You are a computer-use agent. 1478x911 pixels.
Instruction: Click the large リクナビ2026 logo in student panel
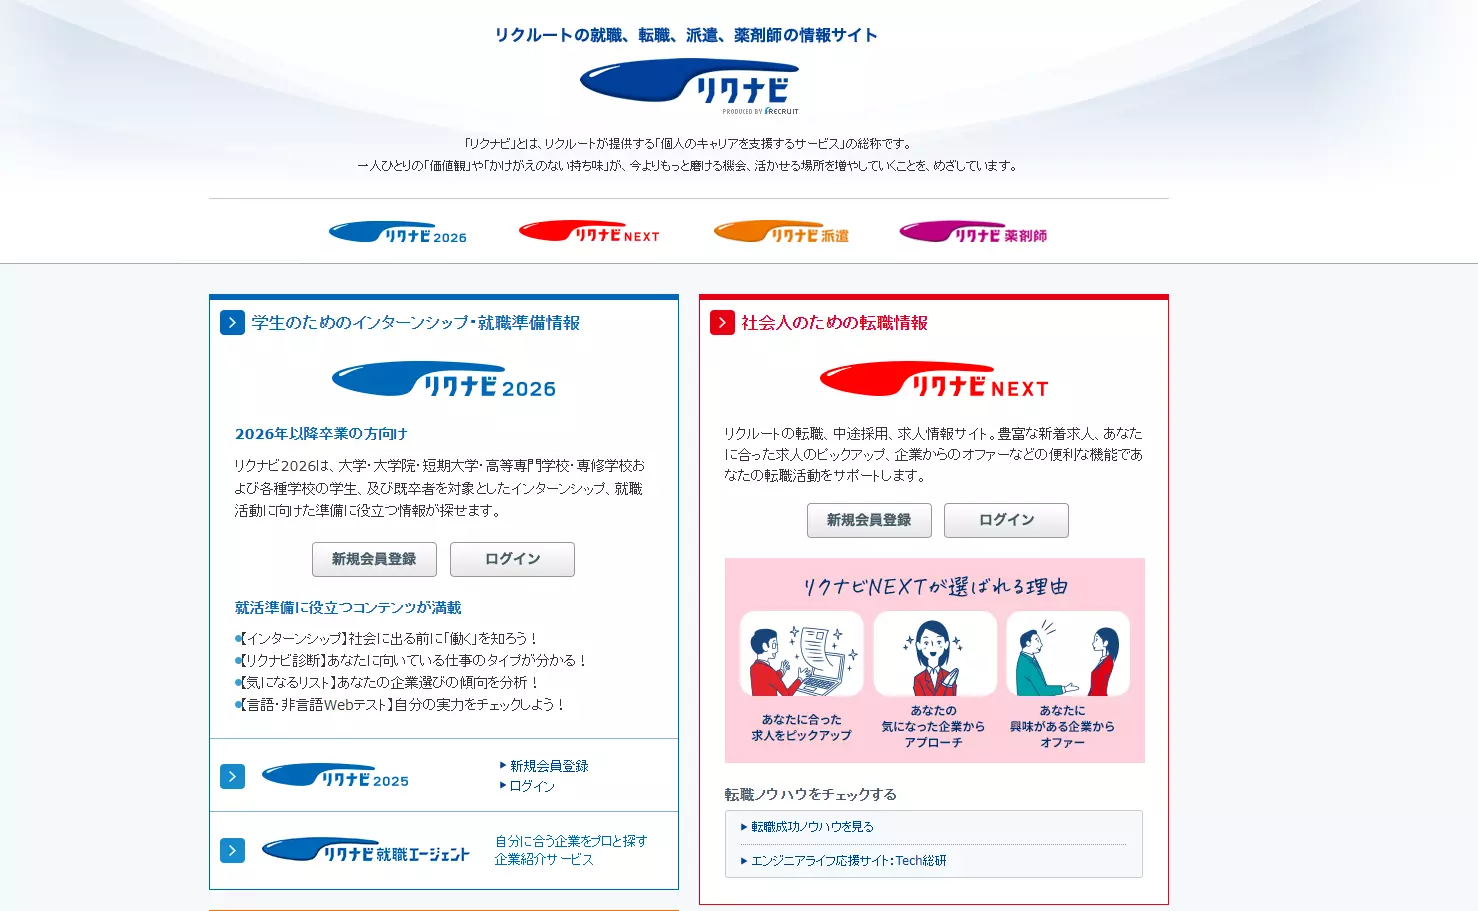(x=444, y=381)
